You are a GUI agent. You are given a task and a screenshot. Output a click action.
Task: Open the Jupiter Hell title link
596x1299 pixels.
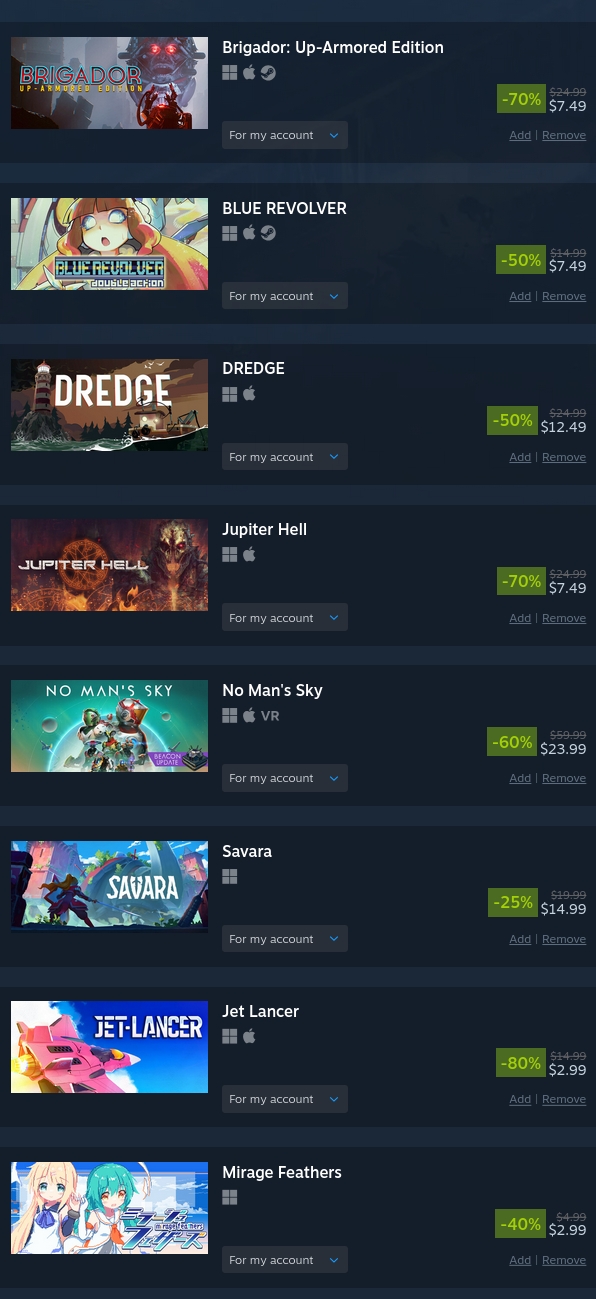pyautogui.click(x=264, y=529)
